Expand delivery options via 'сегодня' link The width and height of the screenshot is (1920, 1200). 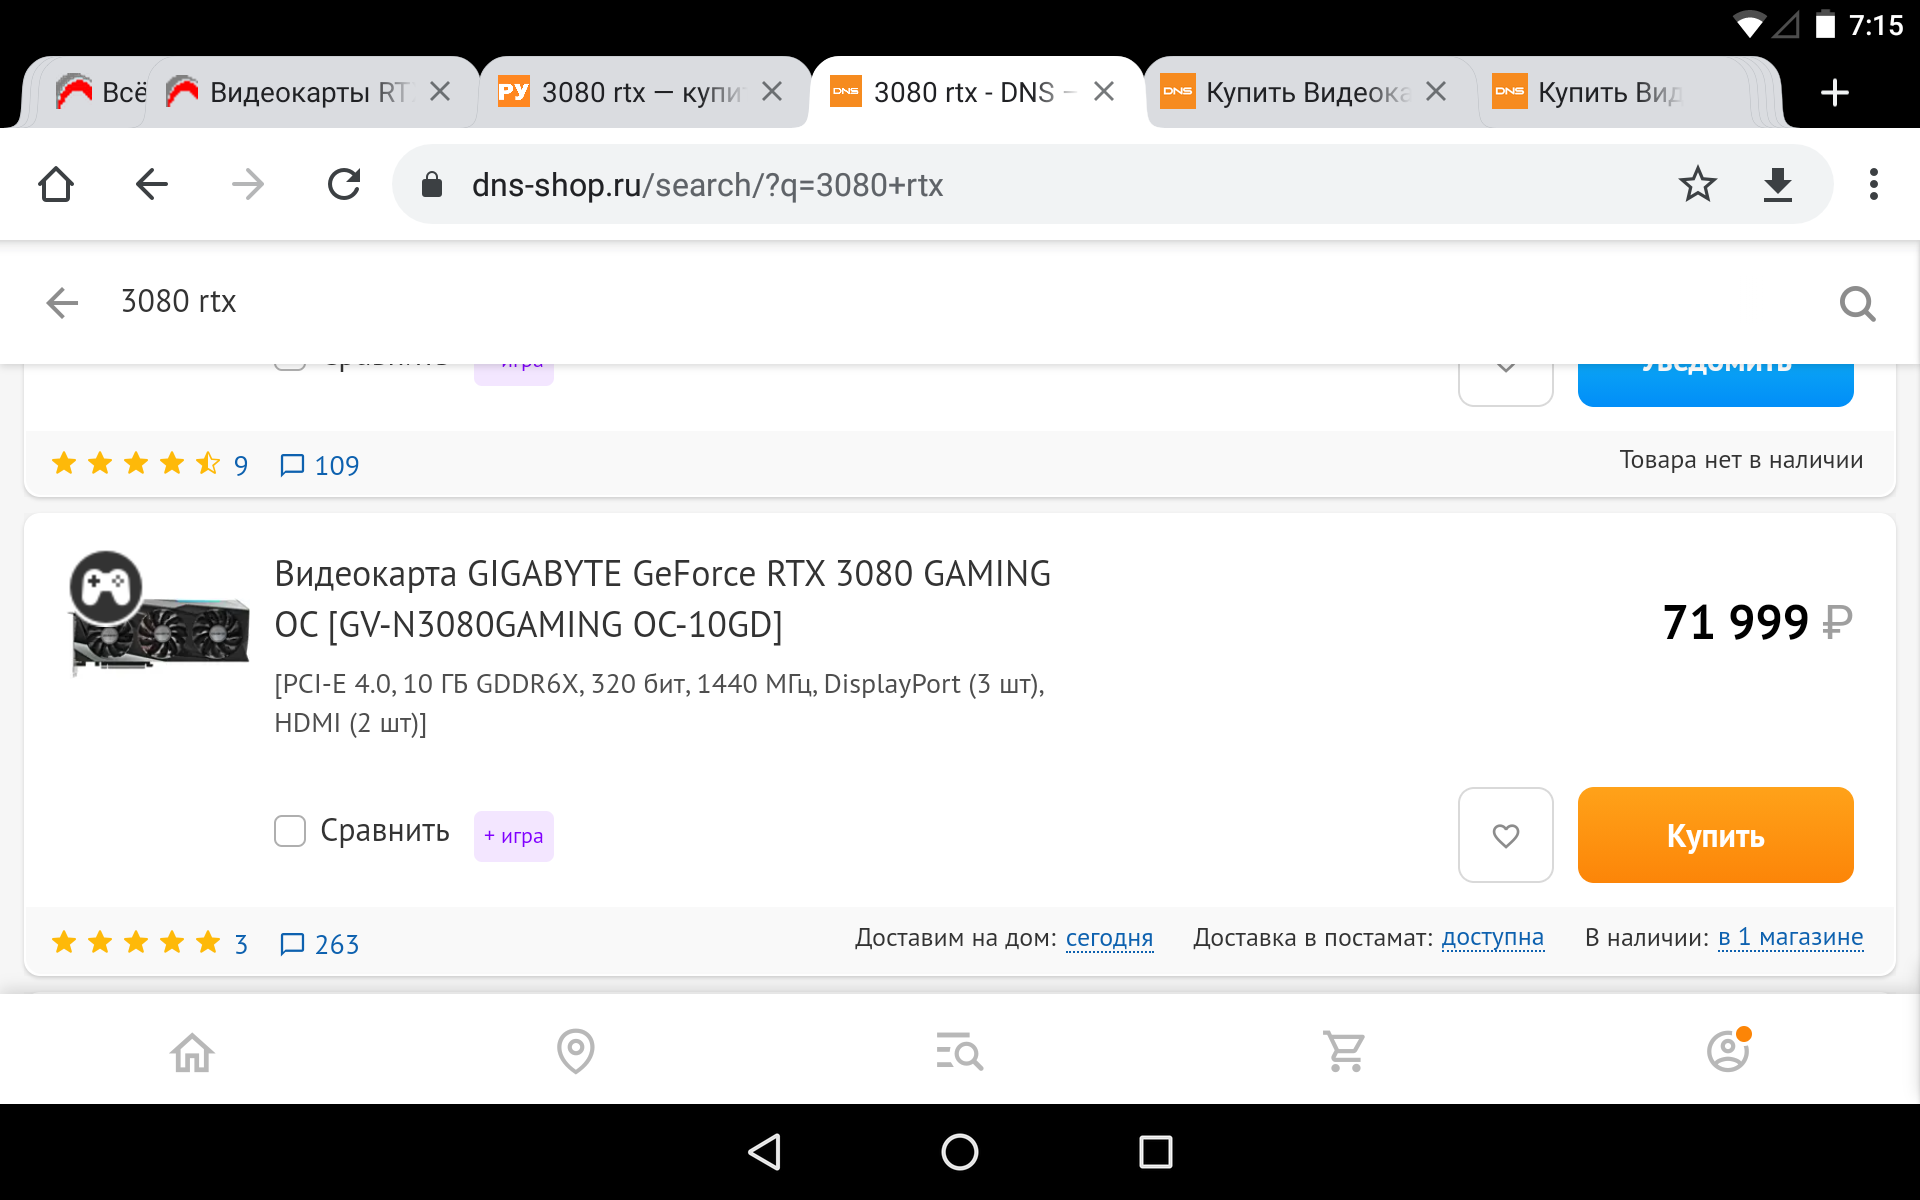[1109, 938]
